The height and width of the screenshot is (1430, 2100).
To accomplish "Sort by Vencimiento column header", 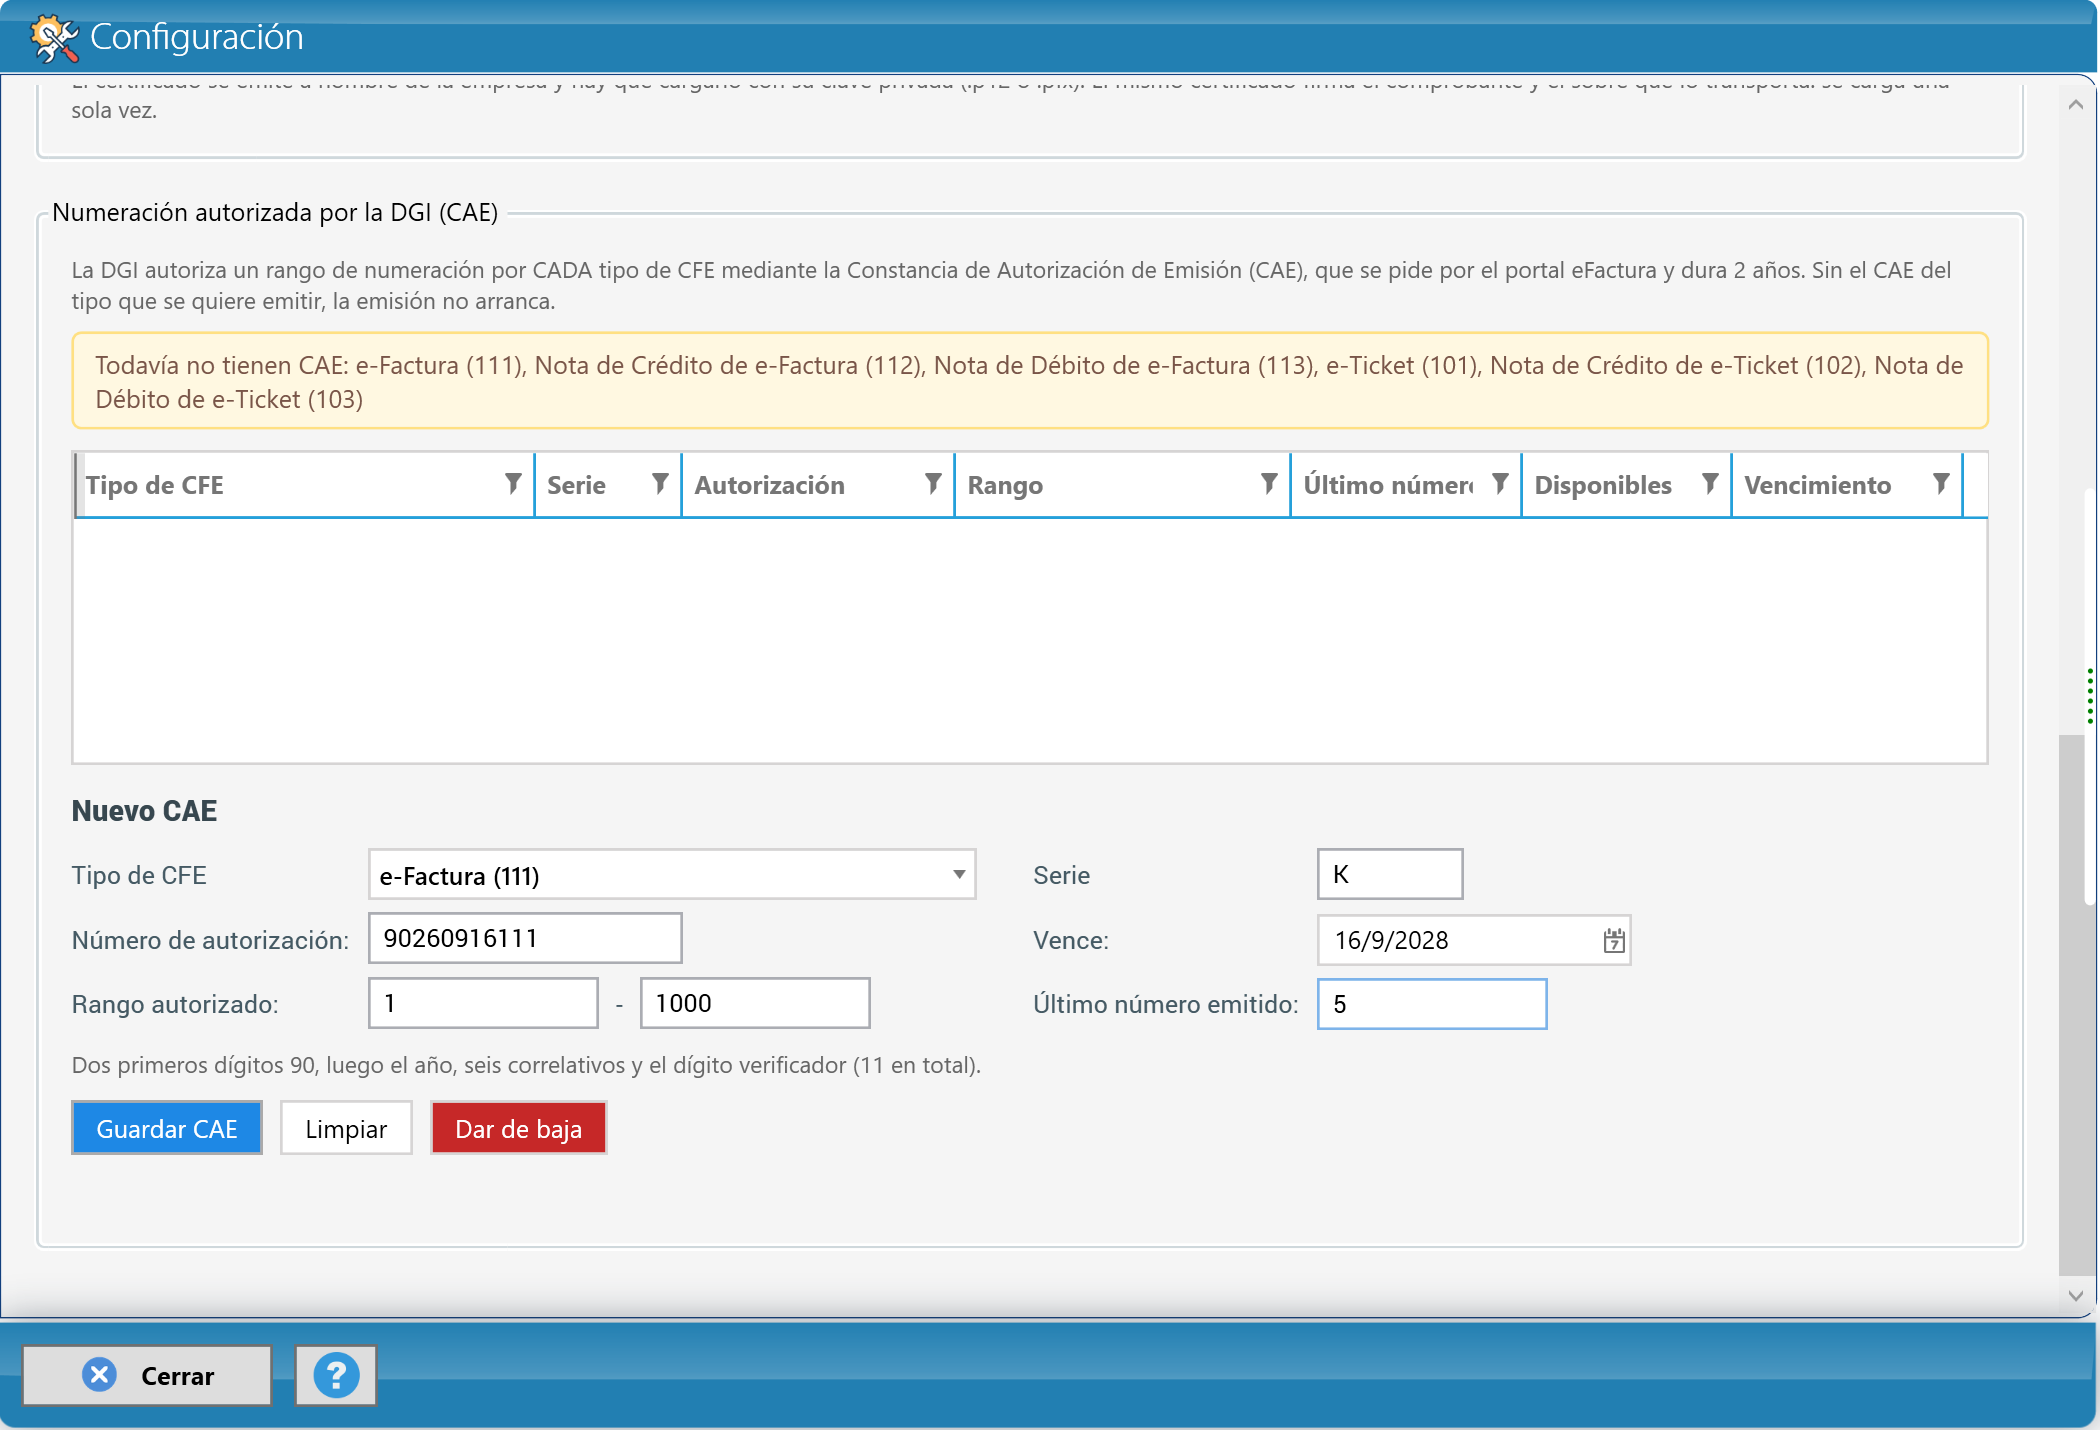I will coord(1818,485).
